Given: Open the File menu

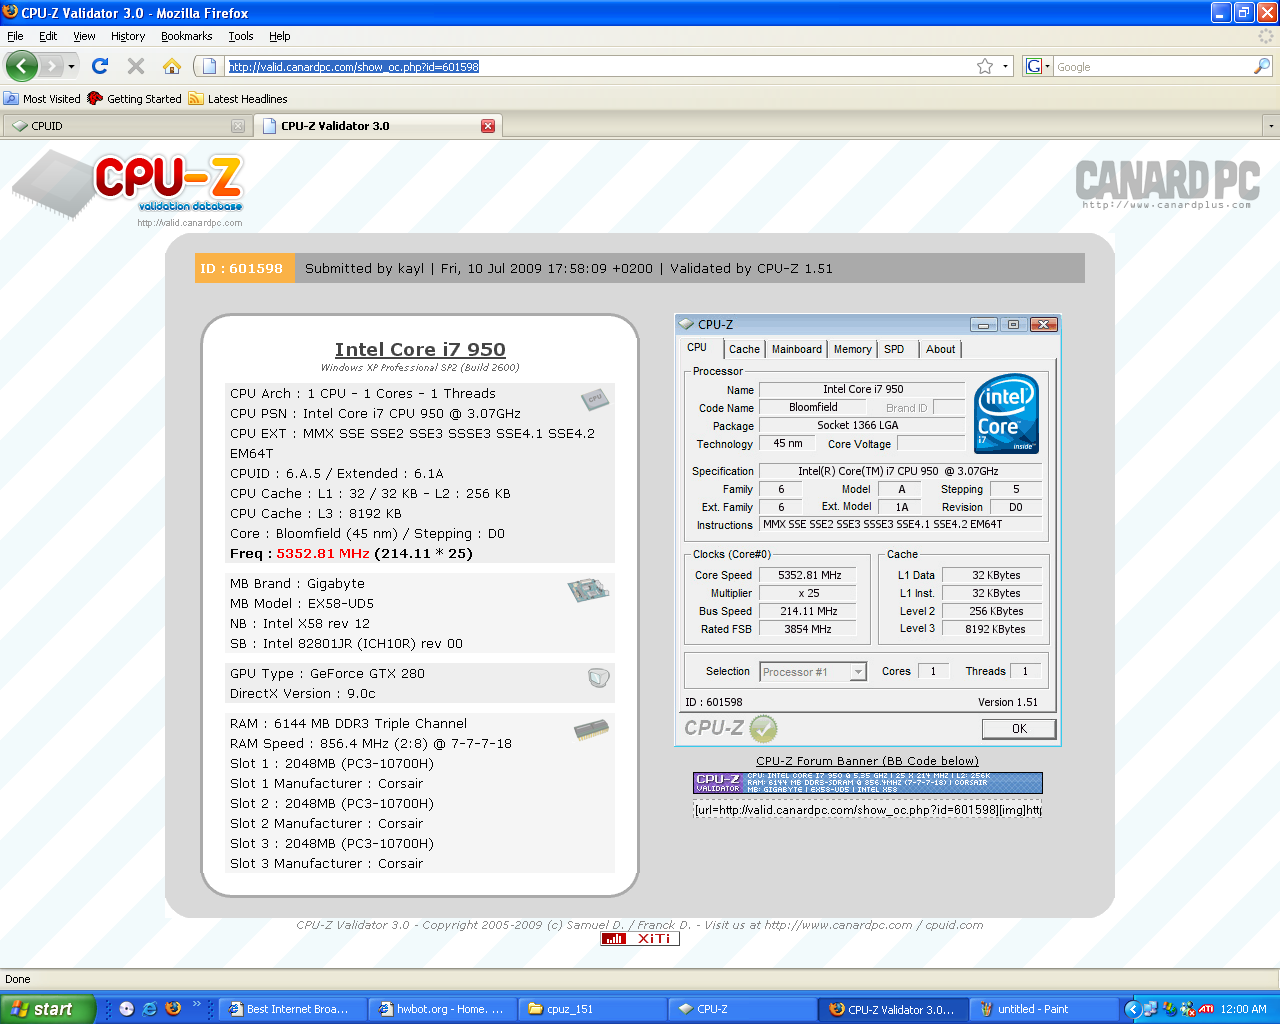Looking at the screenshot, I should [x=15, y=36].
